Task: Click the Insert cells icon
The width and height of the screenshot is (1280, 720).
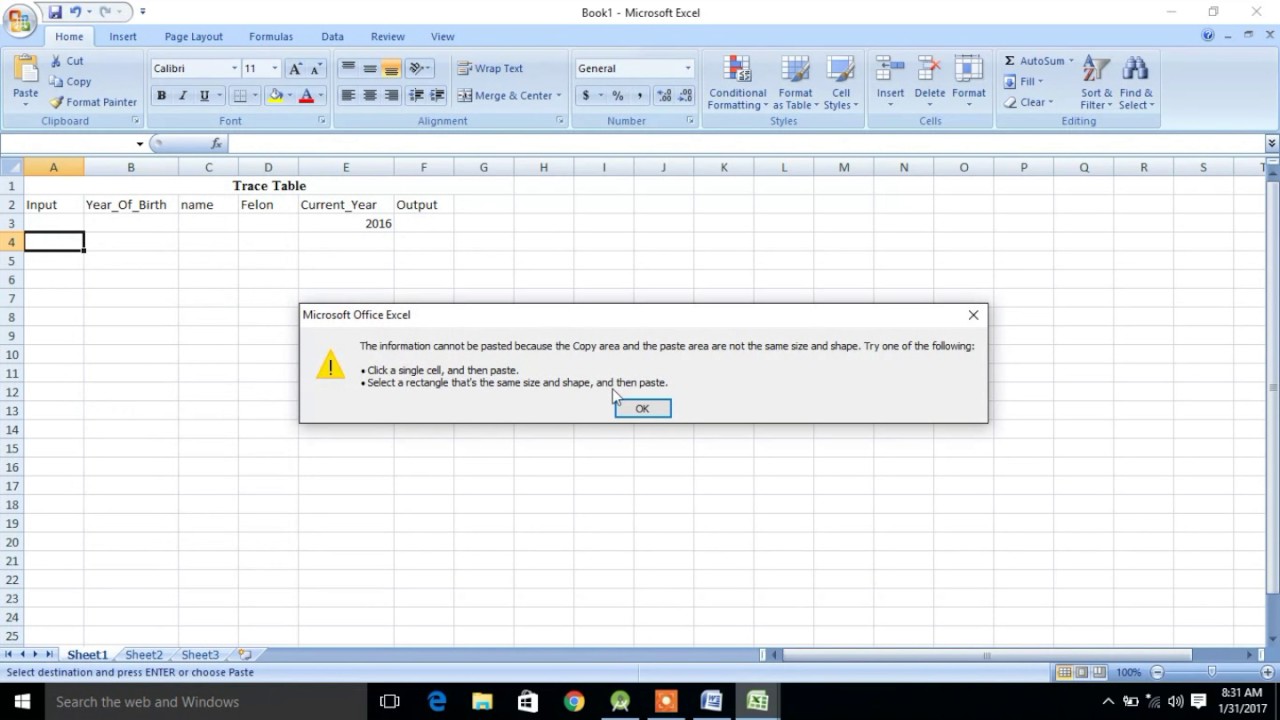Action: tap(890, 70)
